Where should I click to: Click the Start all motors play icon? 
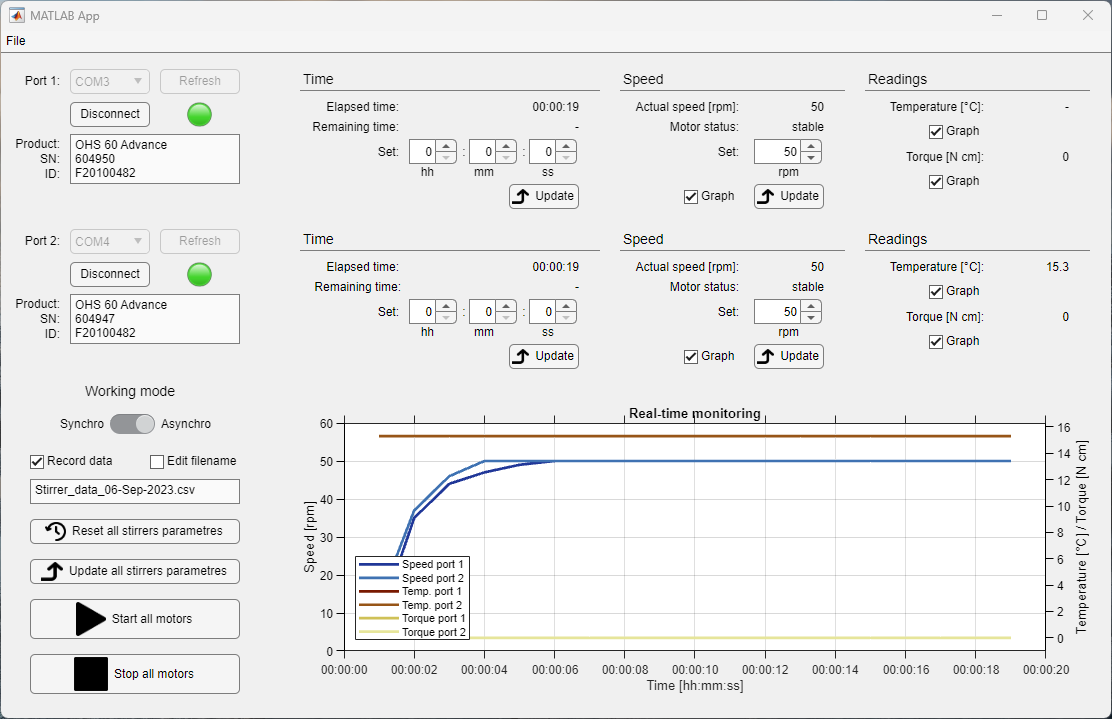tap(91, 619)
